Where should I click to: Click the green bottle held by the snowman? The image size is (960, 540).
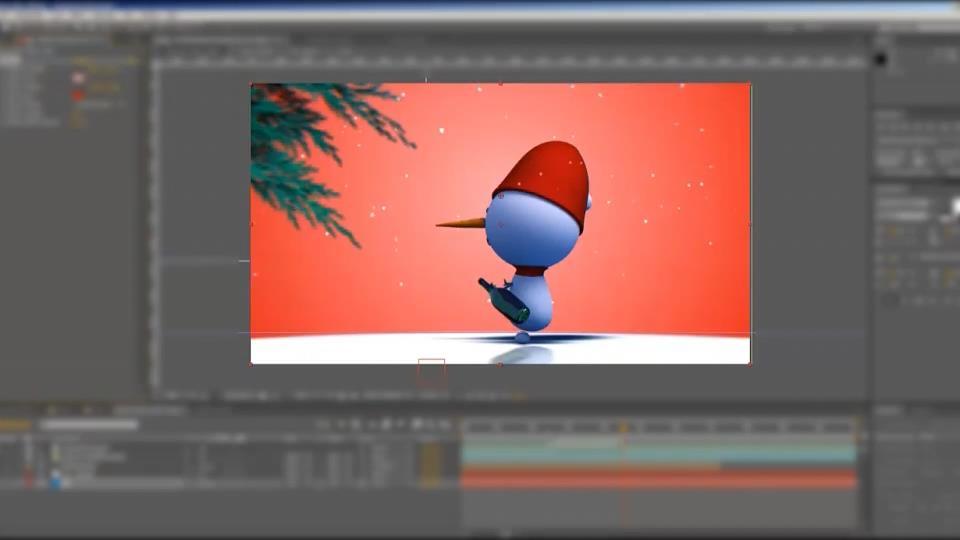point(504,301)
